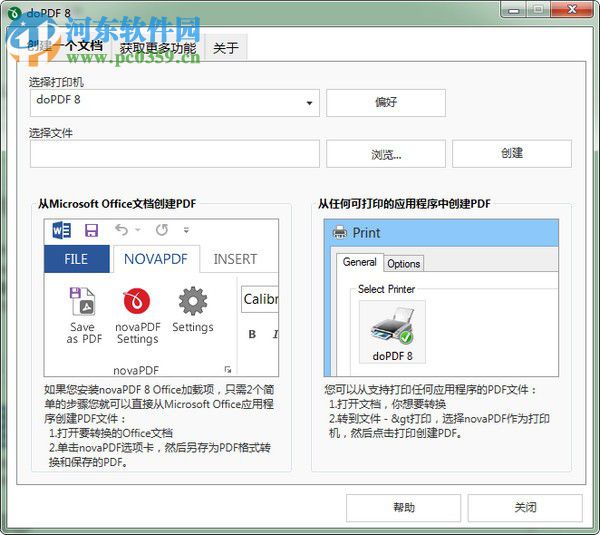Open the 选择打印机 doPDF 8 dropdown
This screenshot has width=600, height=535.
click(x=174, y=103)
